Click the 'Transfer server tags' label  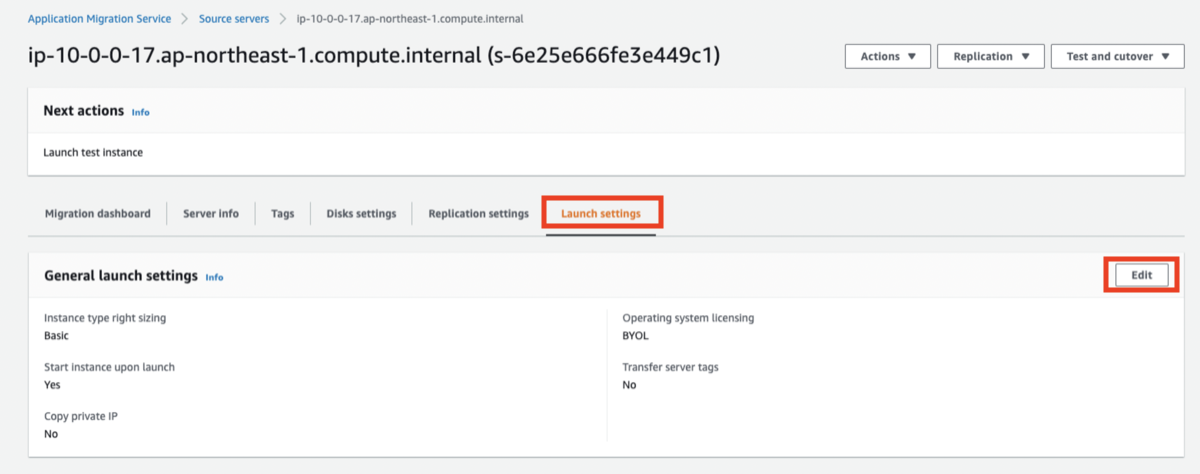point(670,367)
